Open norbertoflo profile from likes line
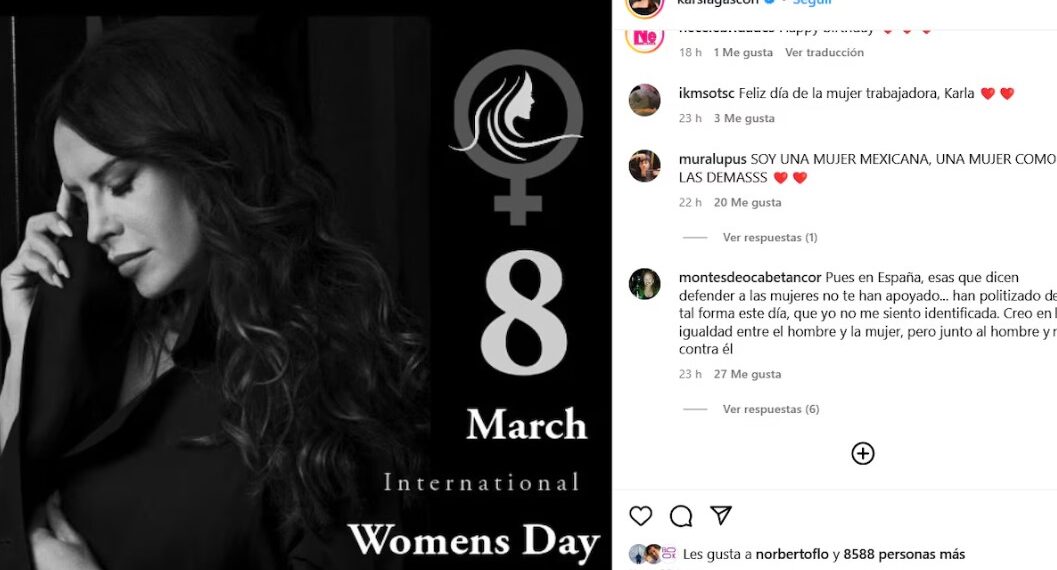The height and width of the screenshot is (570, 1057). (792, 555)
